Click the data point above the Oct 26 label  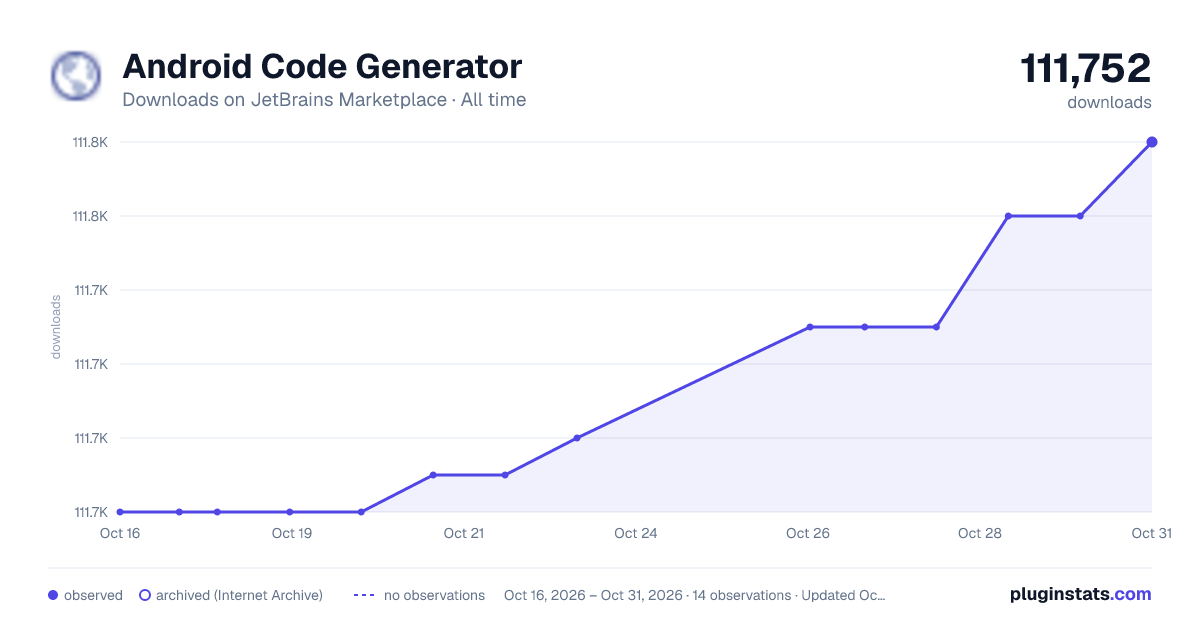click(810, 327)
